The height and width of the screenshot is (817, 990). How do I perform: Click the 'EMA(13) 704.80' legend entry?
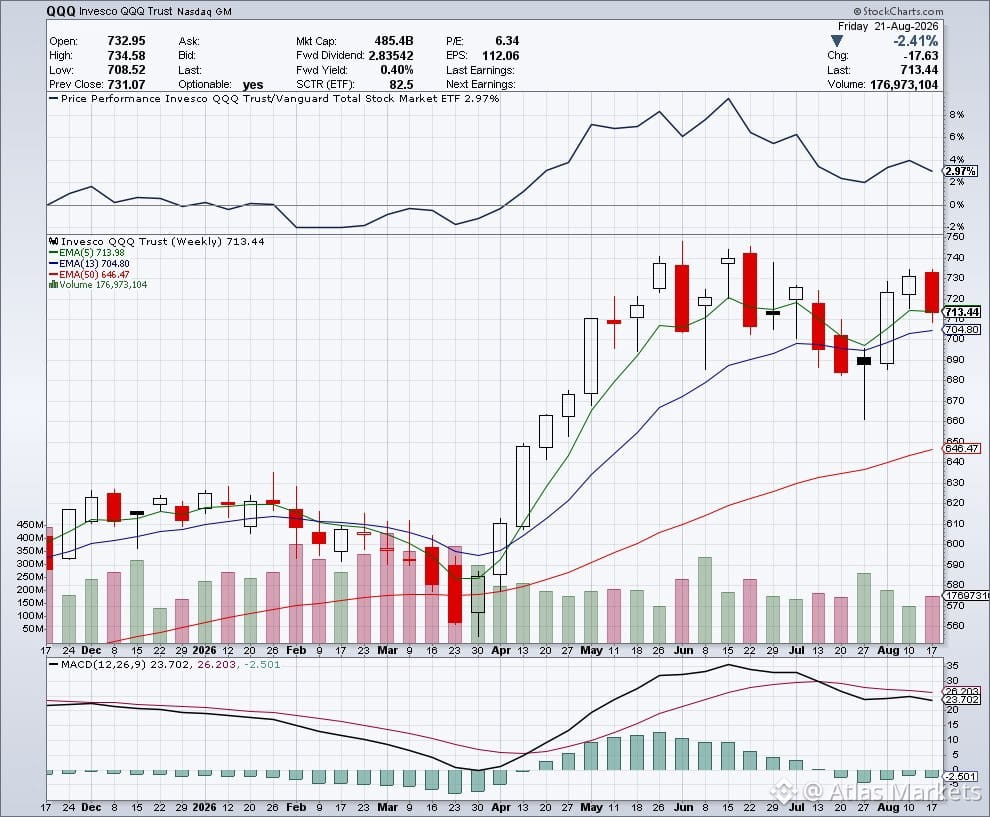click(x=89, y=263)
